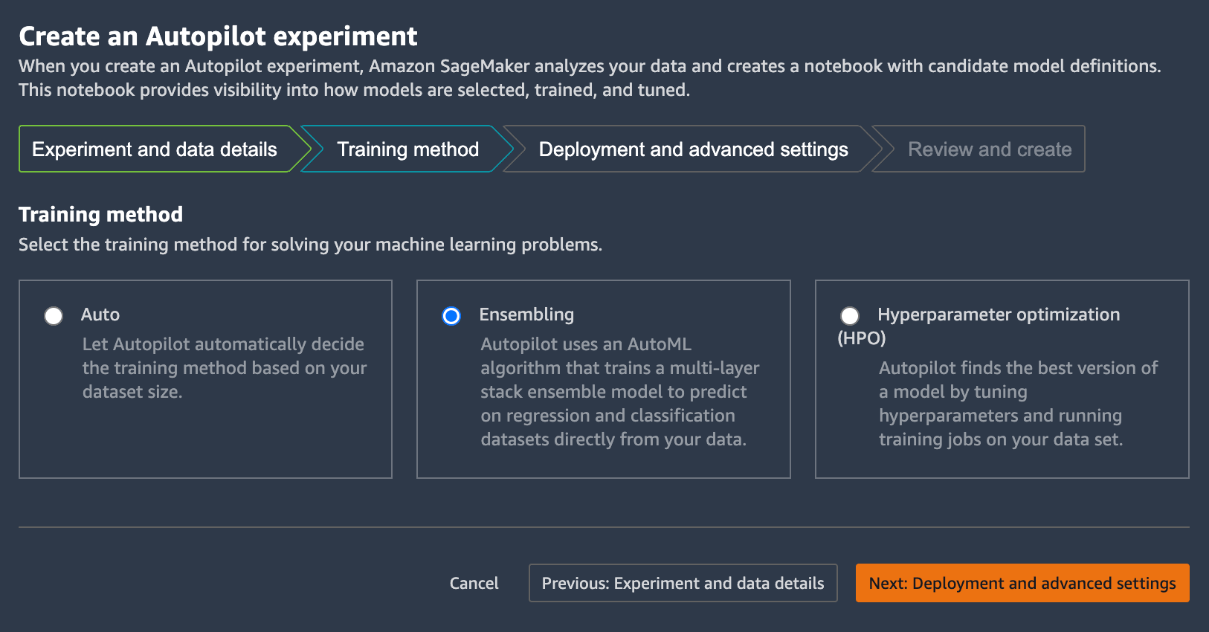Image resolution: width=1209 pixels, height=632 pixels.
Task: Click the HPO card description text
Action: click(x=1017, y=404)
